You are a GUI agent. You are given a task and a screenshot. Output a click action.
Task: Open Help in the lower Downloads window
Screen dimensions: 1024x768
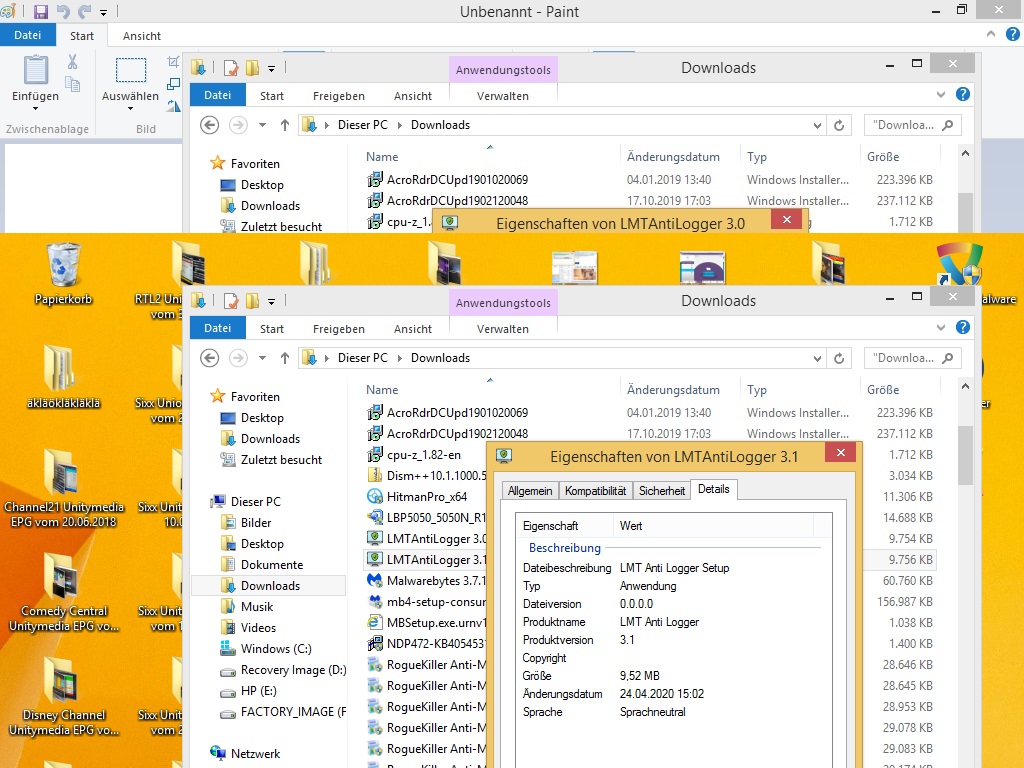click(x=963, y=327)
